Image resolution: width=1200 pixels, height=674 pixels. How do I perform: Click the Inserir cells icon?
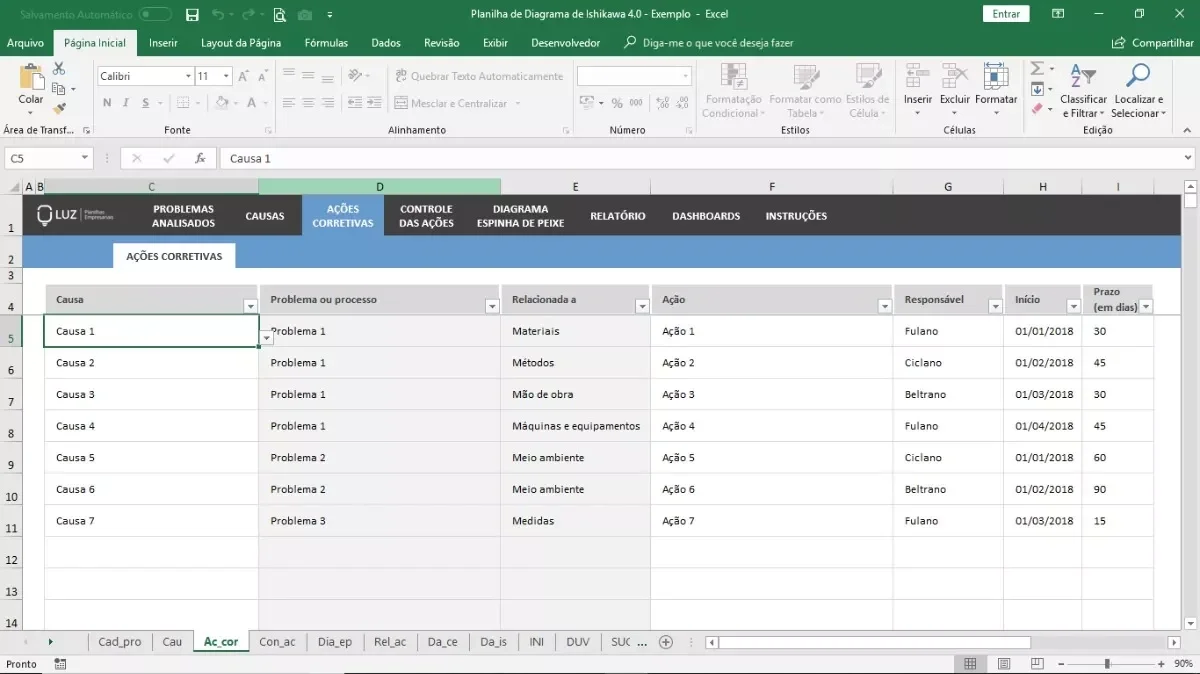tap(917, 76)
